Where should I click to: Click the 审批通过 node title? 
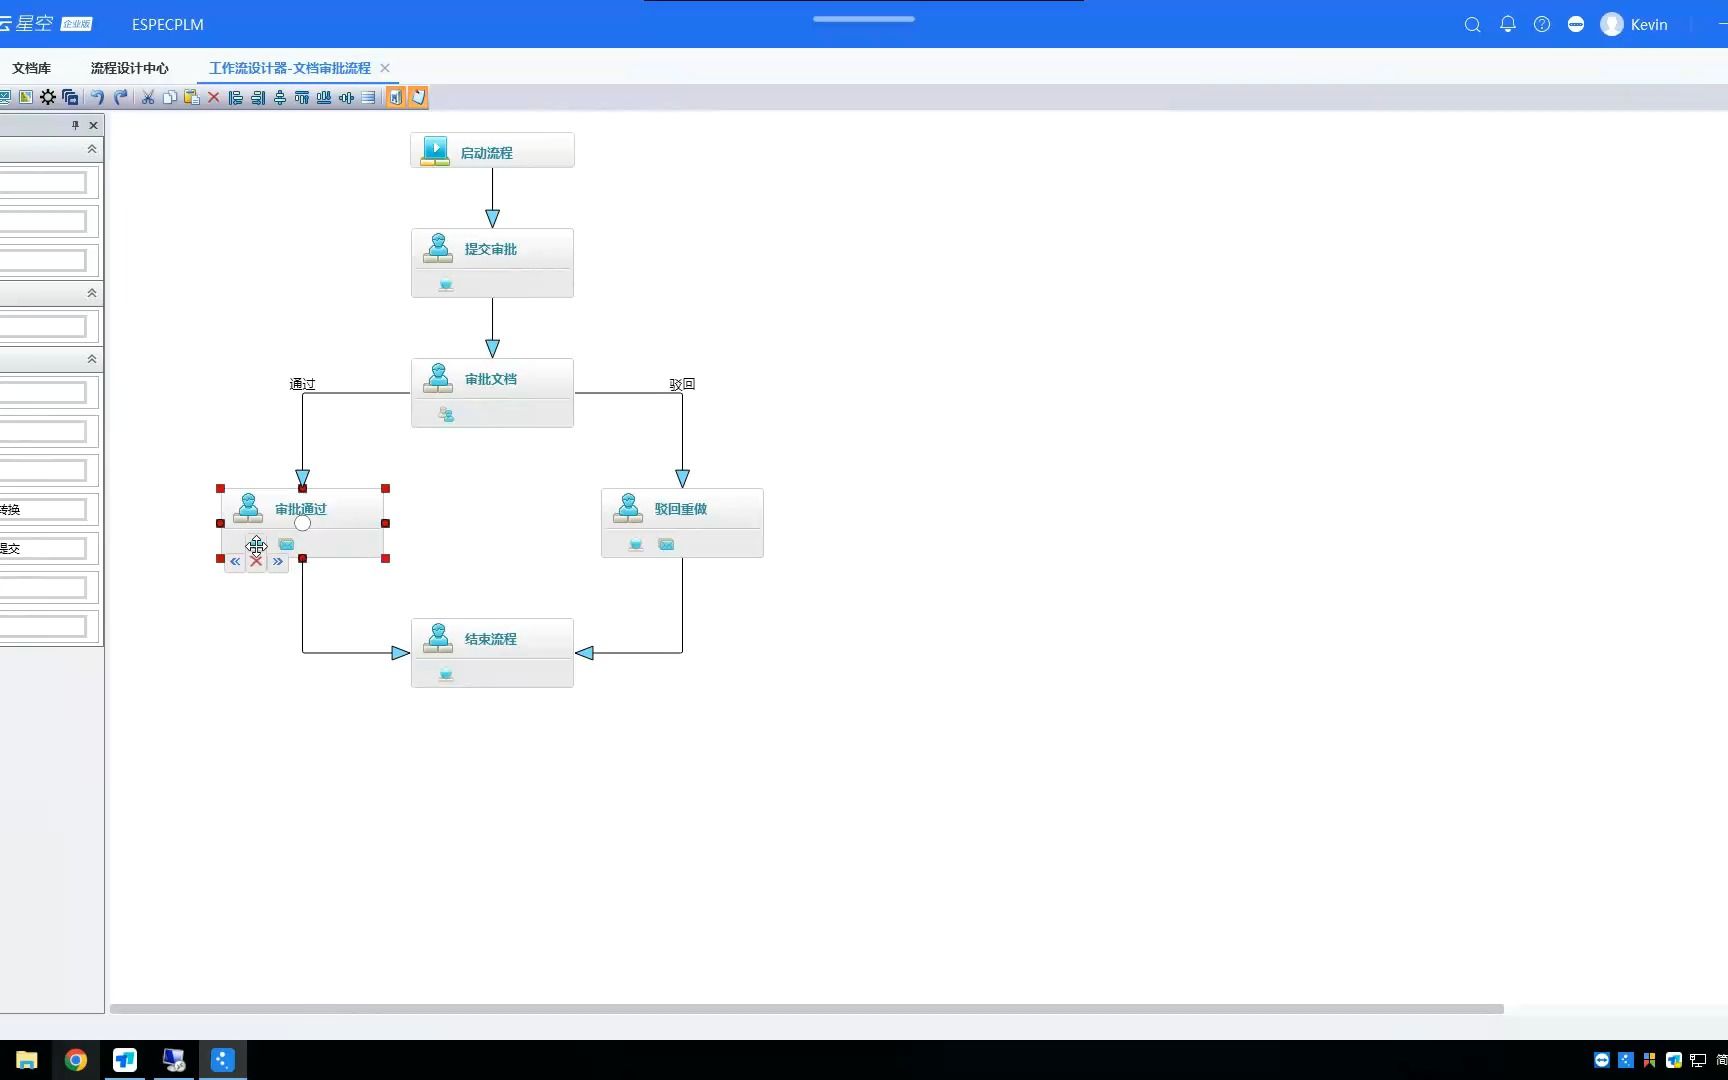300,509
